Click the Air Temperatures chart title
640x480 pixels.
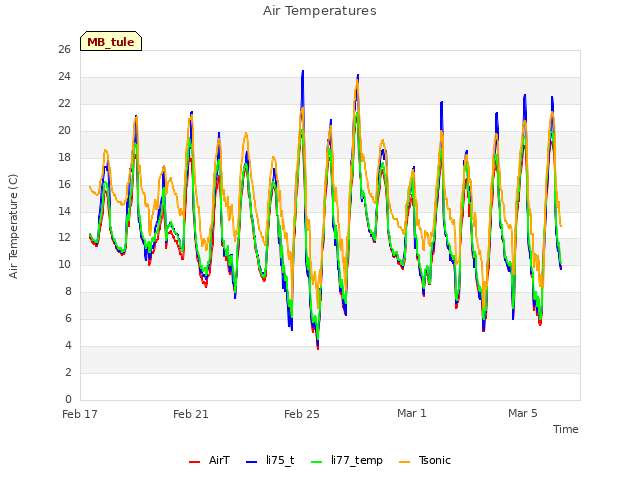[x=320, y=11]
